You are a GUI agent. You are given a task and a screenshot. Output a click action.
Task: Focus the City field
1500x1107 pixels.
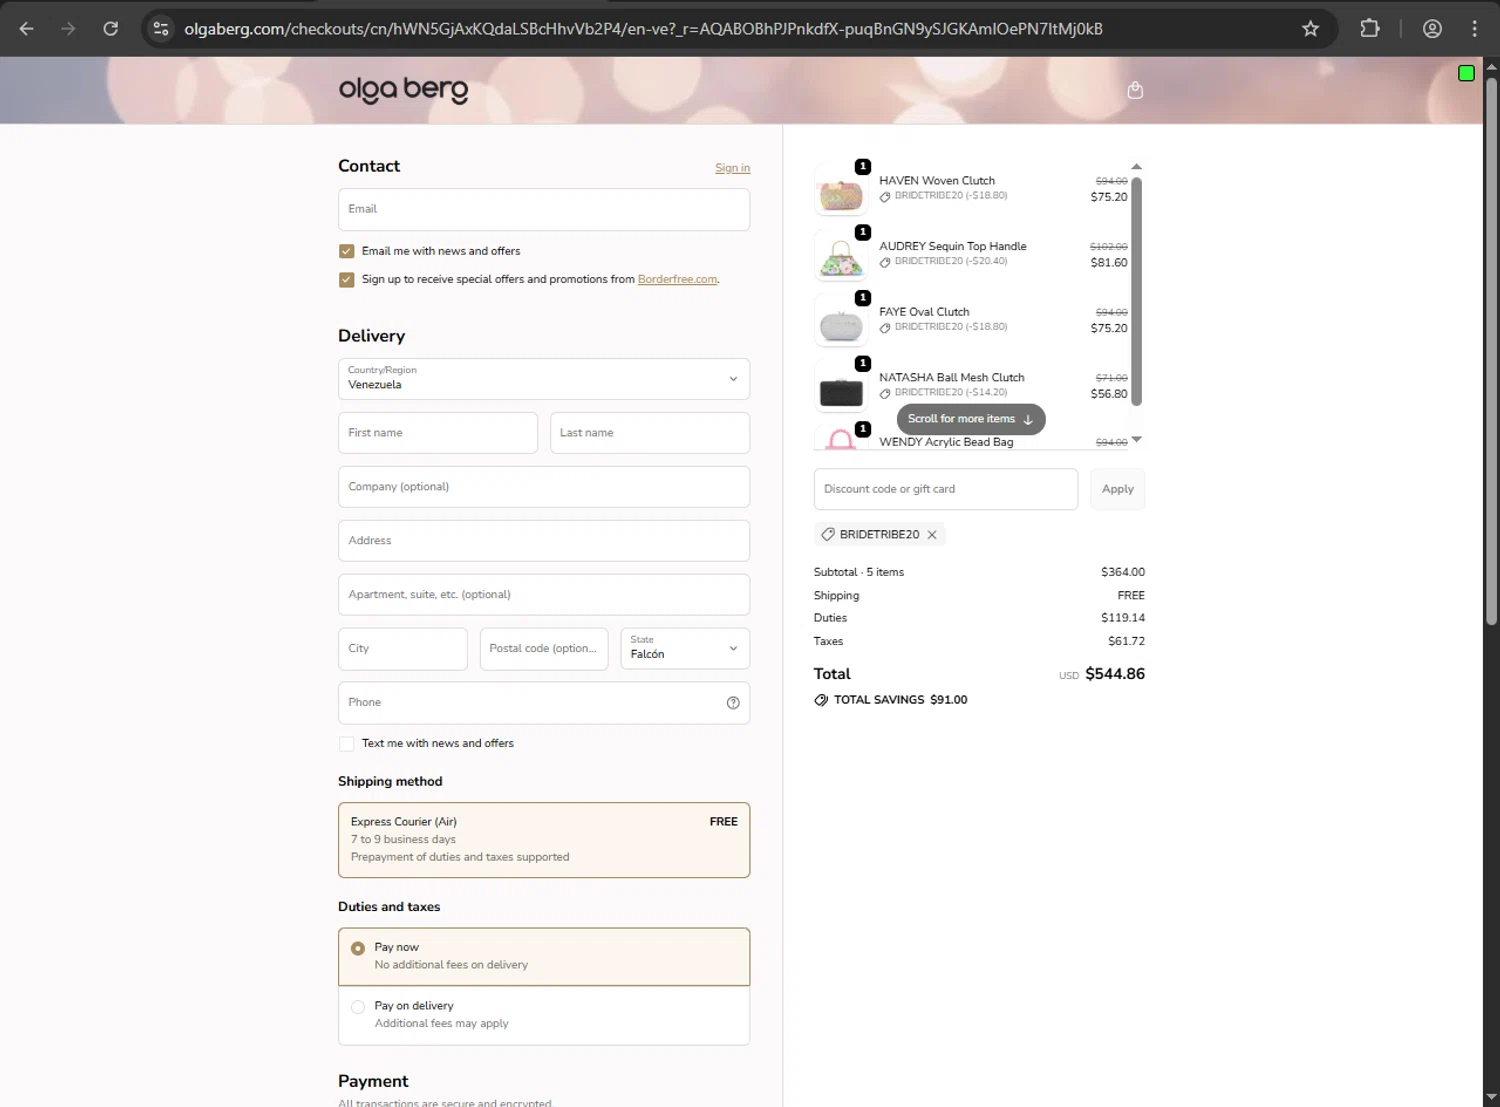(x=403, y=649)
